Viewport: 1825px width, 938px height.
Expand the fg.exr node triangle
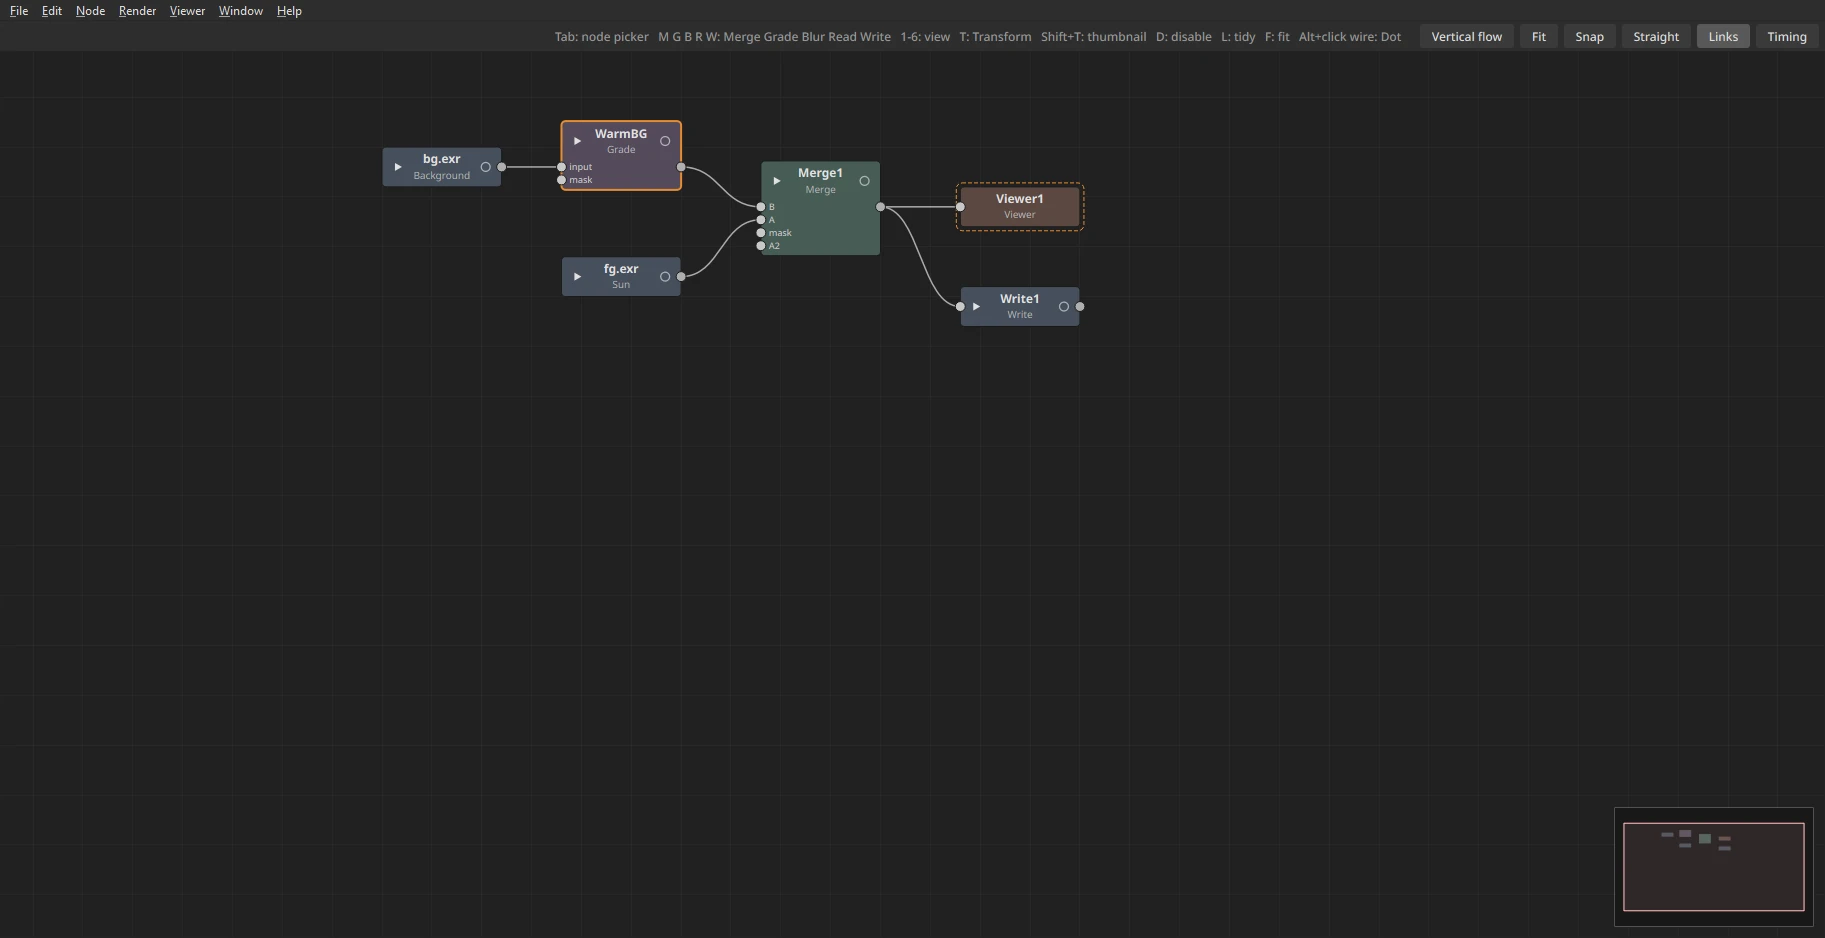pos(577,277)
